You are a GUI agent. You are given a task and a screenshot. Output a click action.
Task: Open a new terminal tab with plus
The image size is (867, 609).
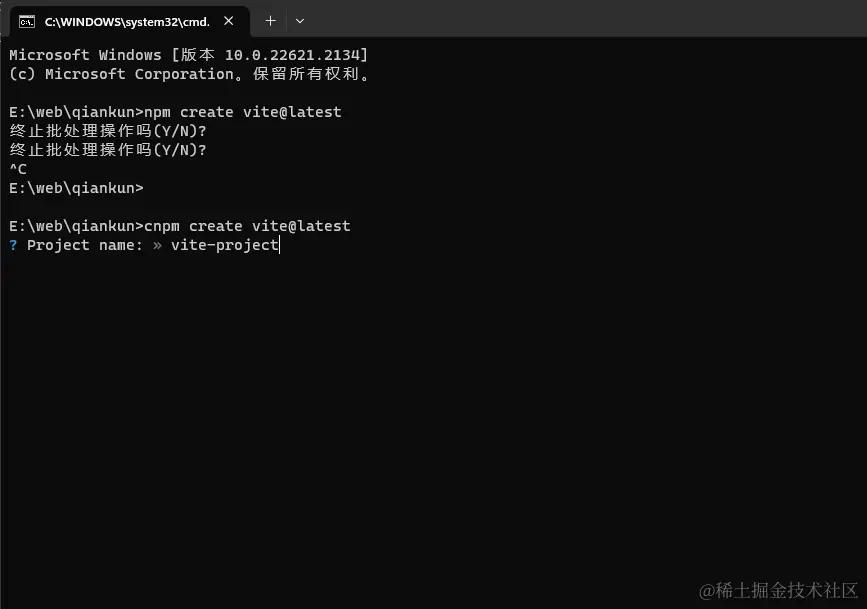coord(270,21)
